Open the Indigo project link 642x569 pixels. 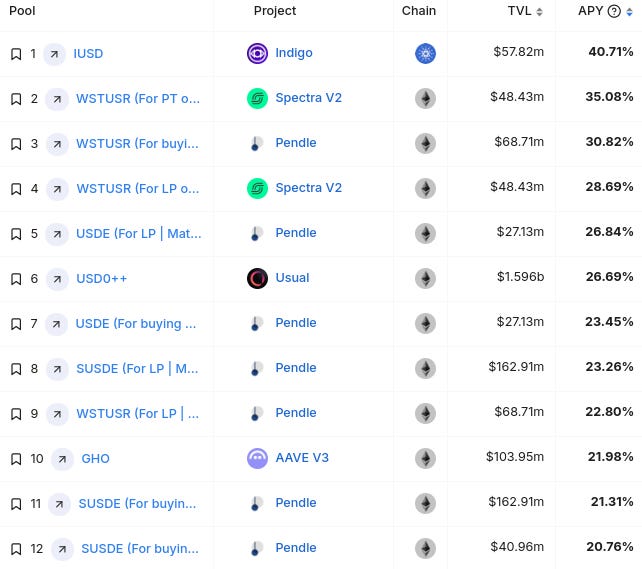(294, 53)
